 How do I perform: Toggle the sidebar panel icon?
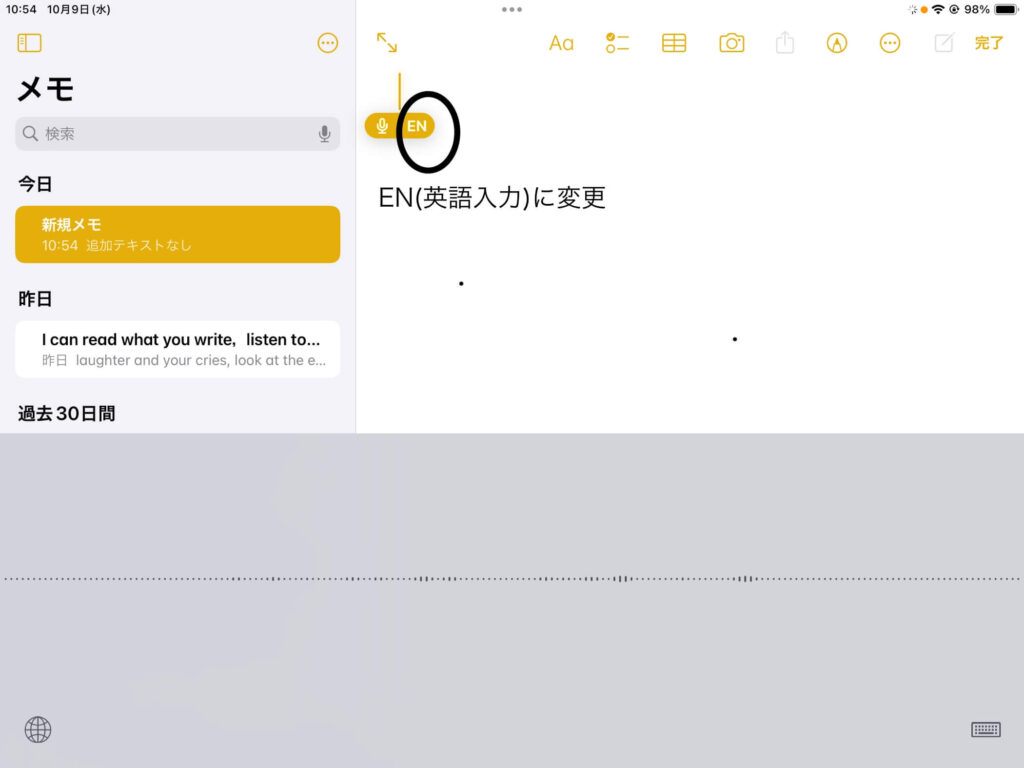click(29, 43)
